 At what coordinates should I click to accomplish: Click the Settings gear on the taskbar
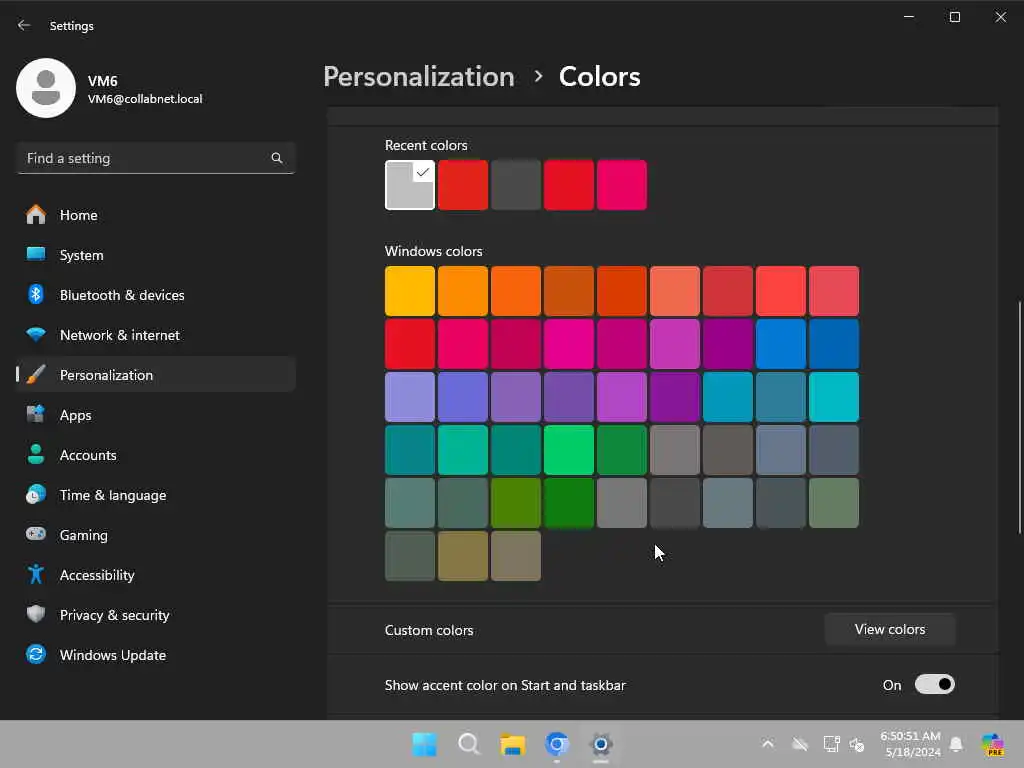[x=601, y=744]
